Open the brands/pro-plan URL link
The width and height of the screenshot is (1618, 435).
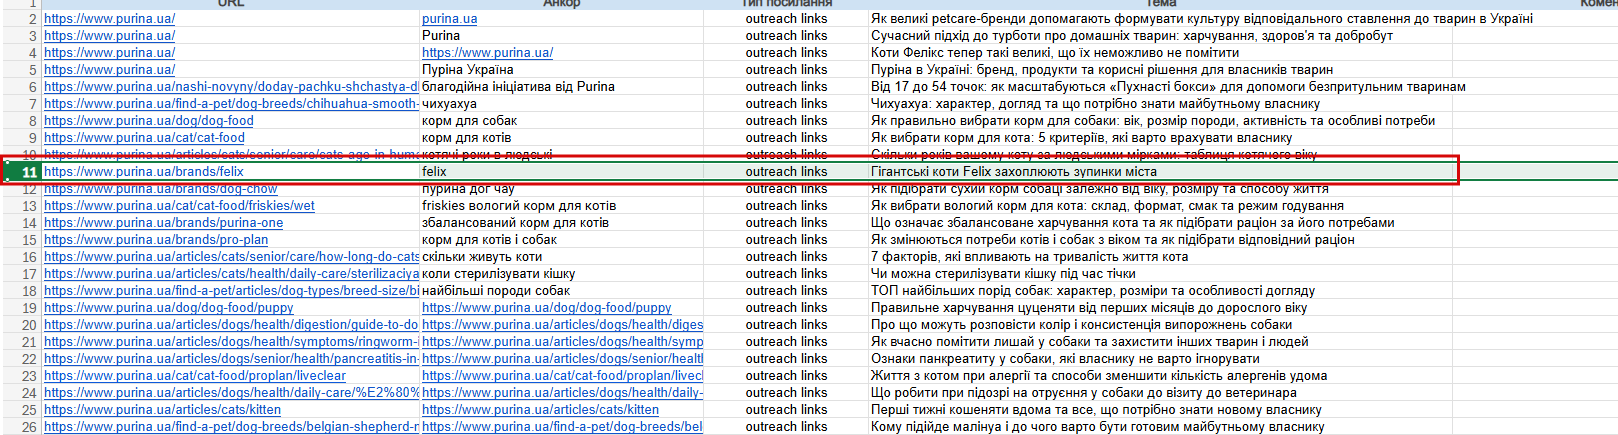pyautogui.click(x=156, y=240)
